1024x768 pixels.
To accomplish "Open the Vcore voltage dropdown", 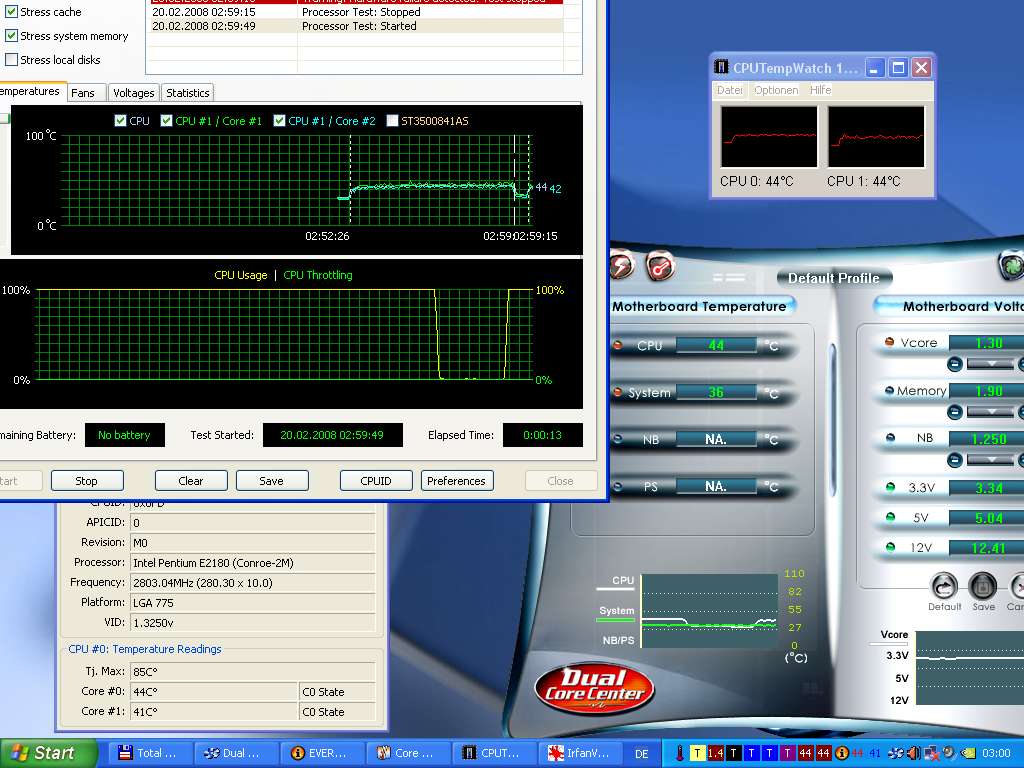I will (990, 364).
